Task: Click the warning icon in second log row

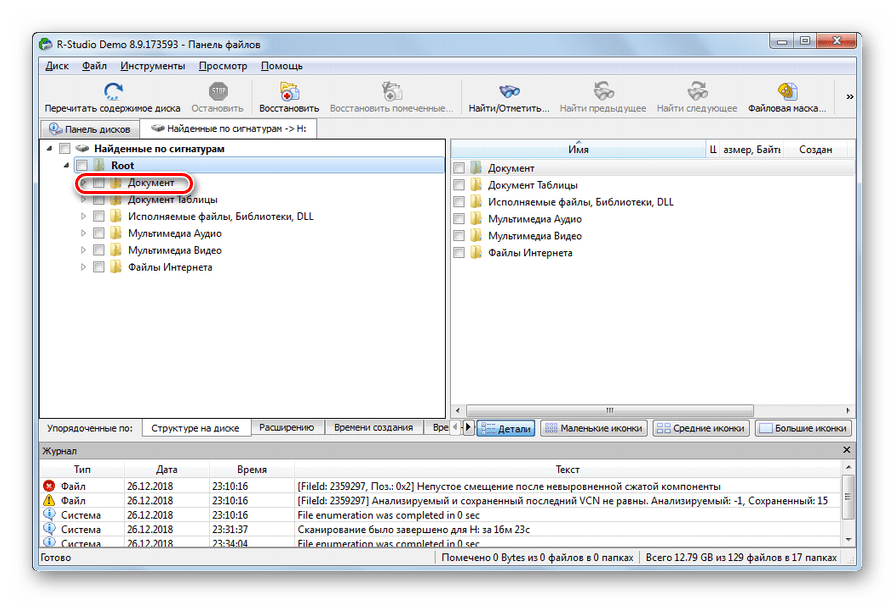Action: (x=49, y=500)
